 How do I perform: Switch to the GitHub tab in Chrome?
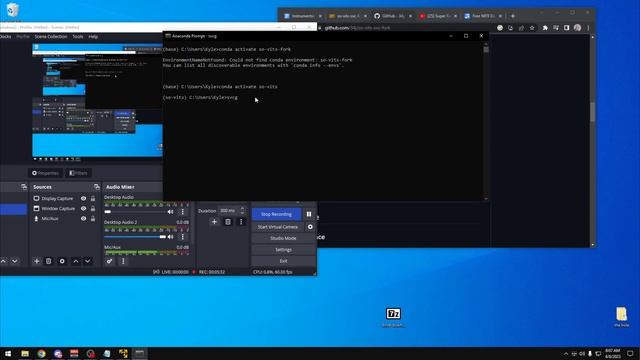[x=392, y=16]
